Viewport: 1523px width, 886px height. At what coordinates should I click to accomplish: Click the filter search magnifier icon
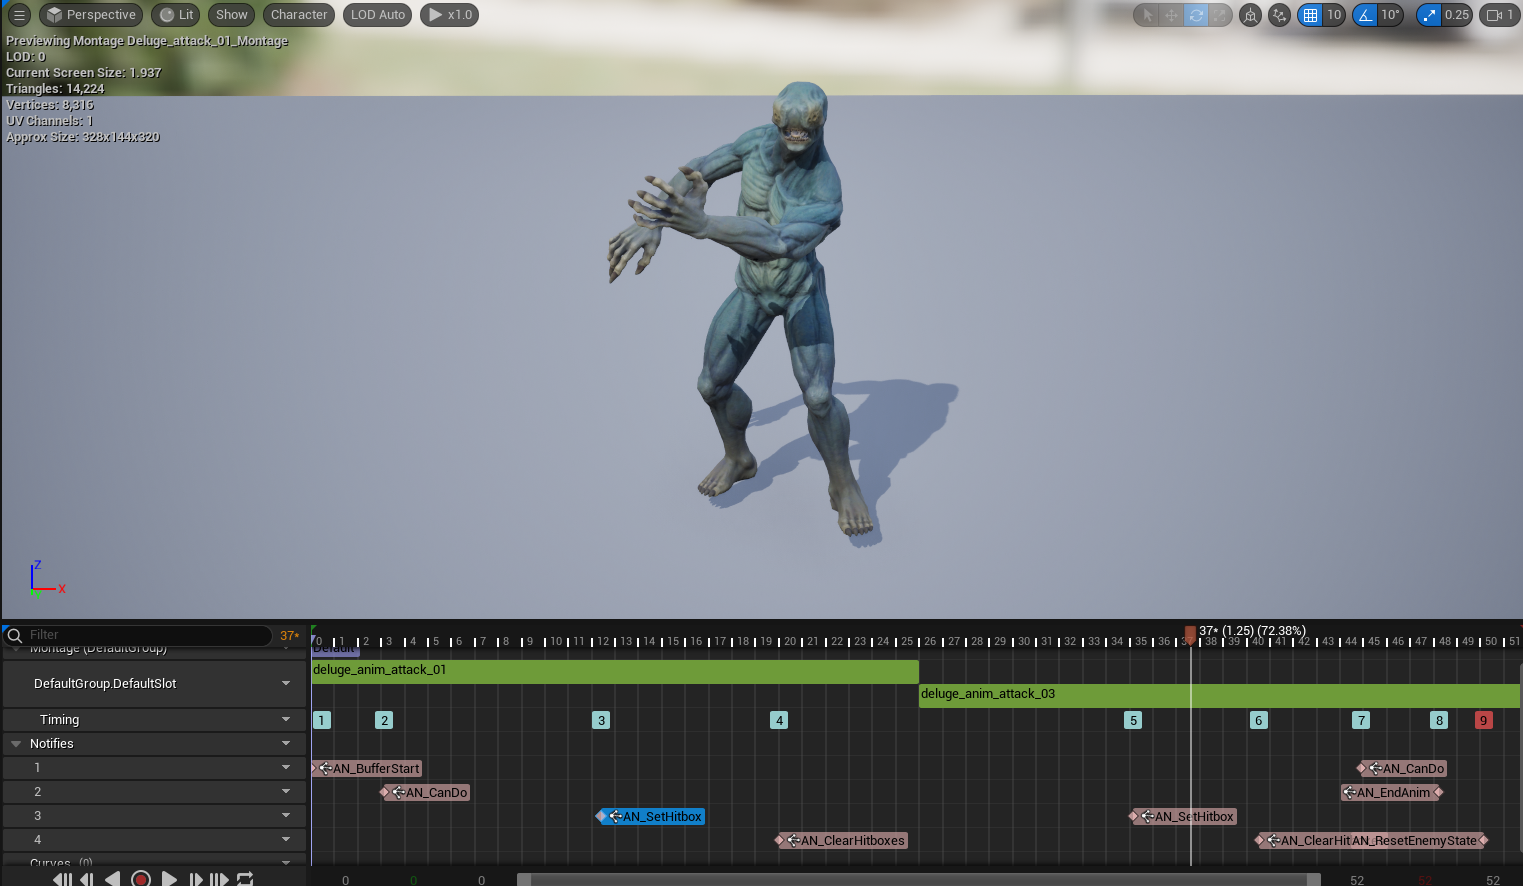14,635
